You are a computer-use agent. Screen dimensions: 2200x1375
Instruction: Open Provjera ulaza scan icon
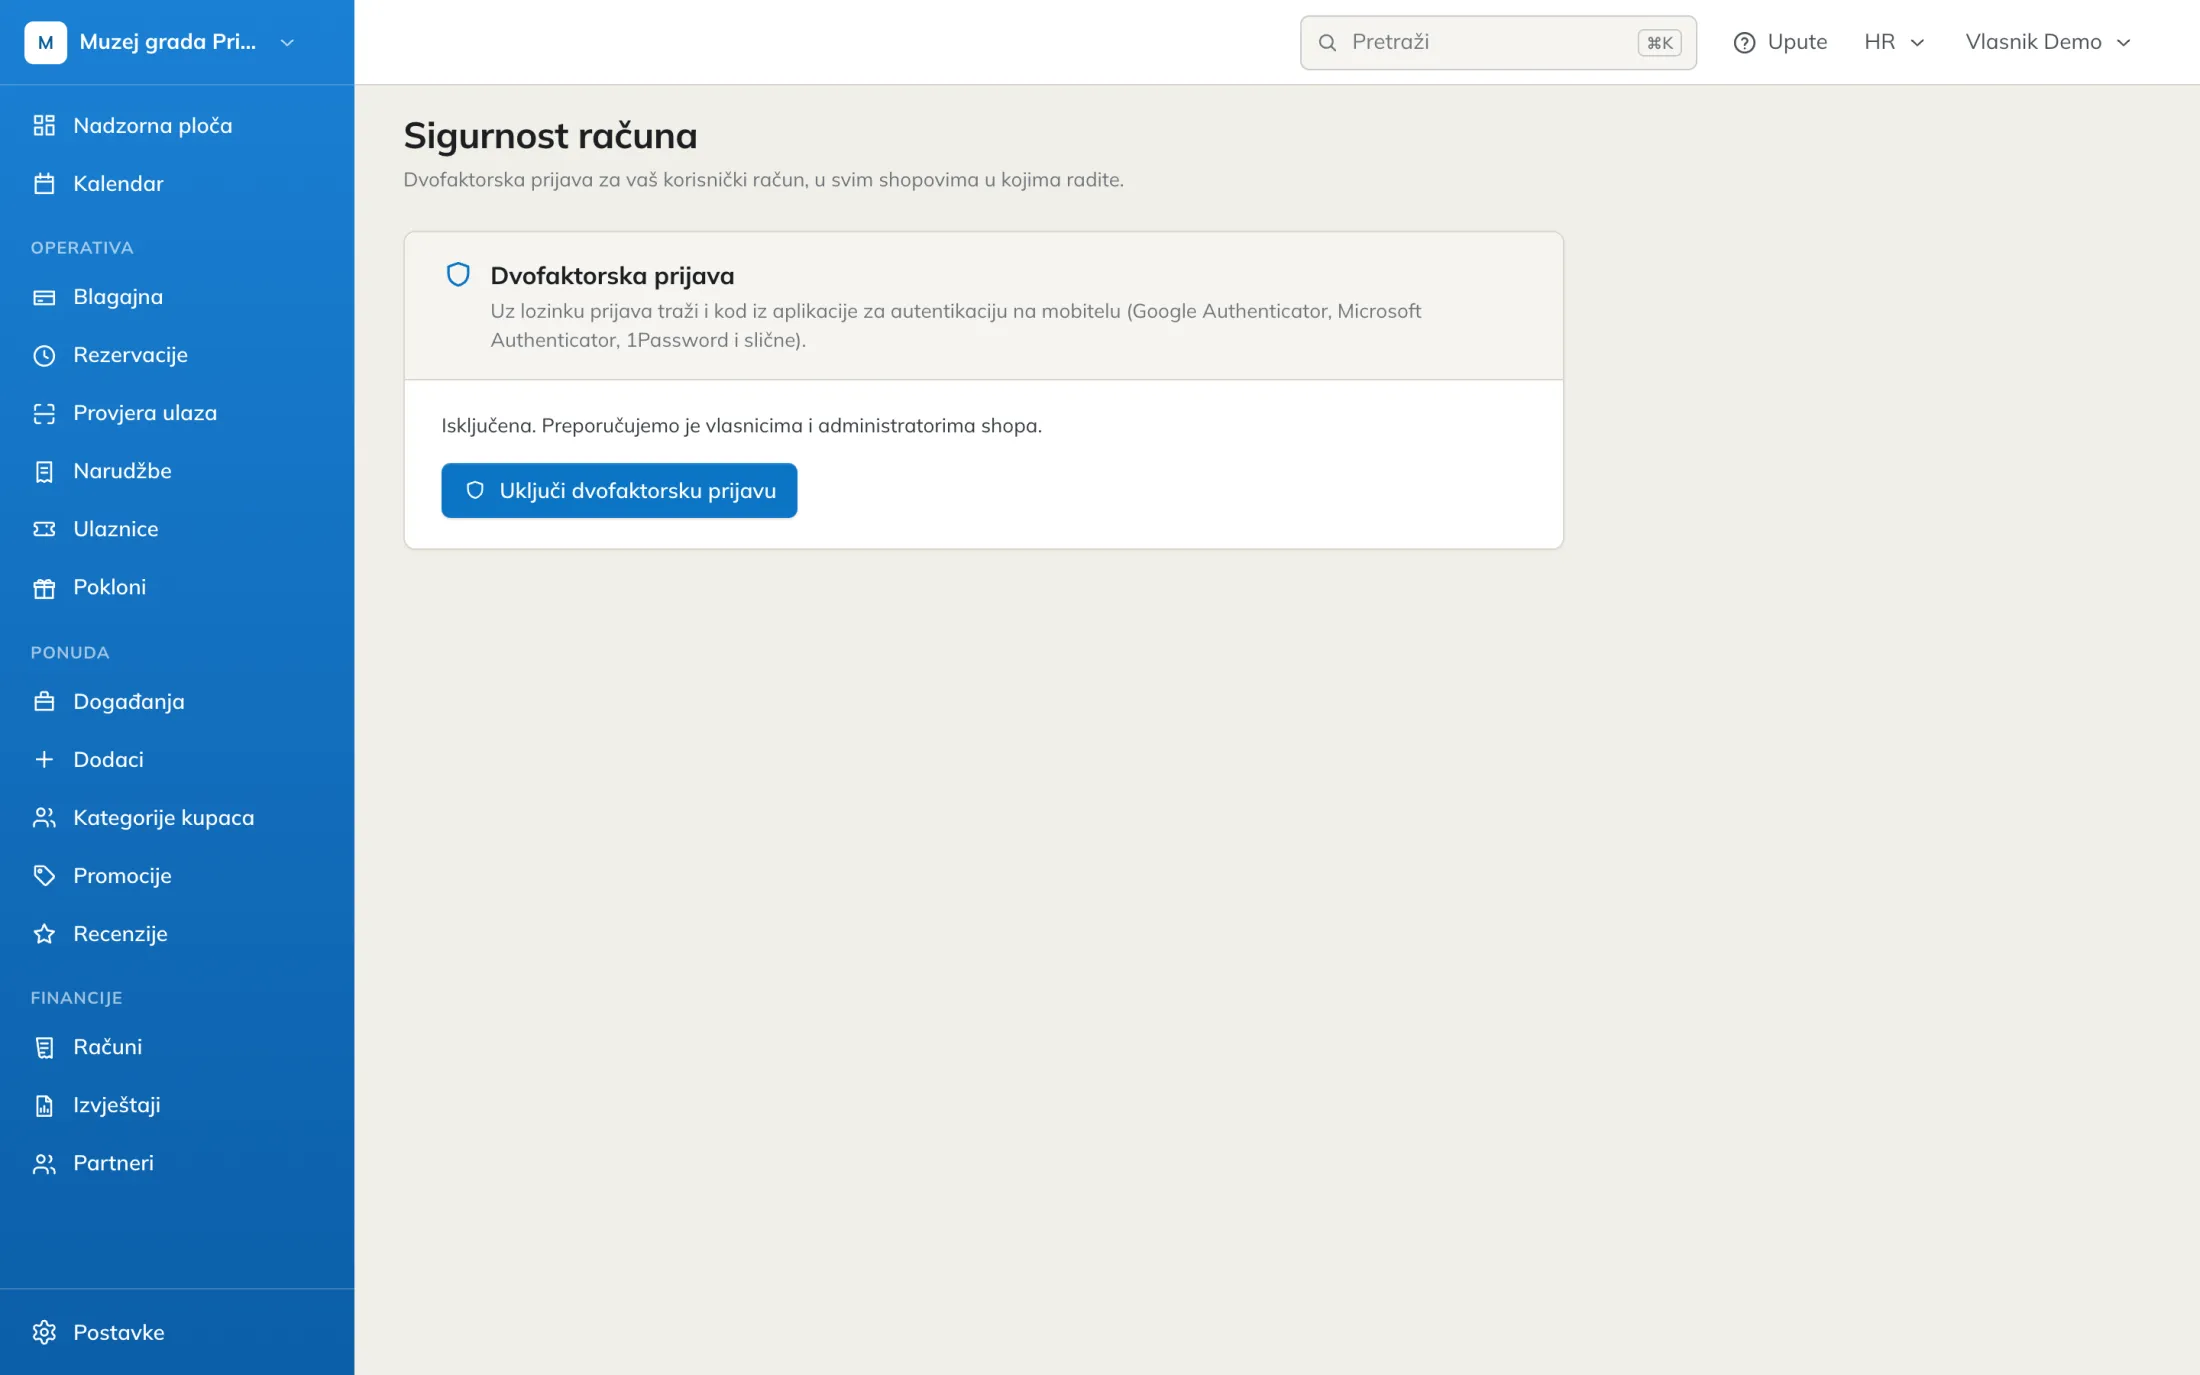[x=44, y=413]
